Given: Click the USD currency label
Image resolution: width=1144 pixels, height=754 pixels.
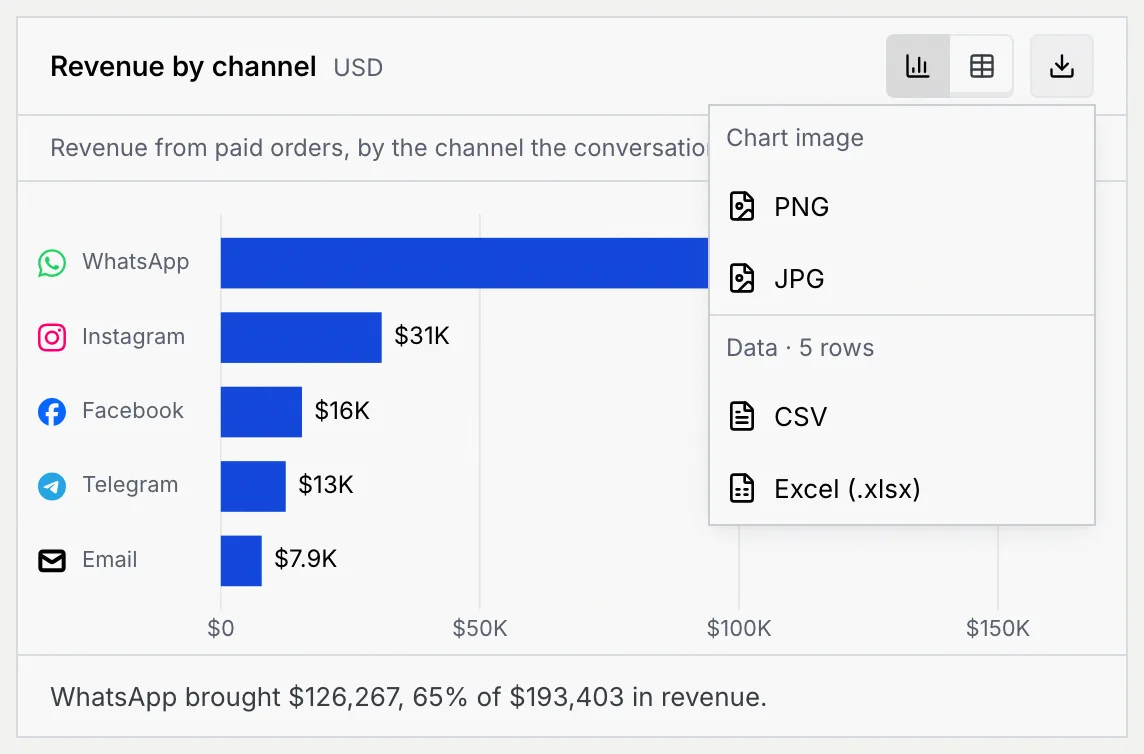Looking at the screenshot, I should point(358,67).
